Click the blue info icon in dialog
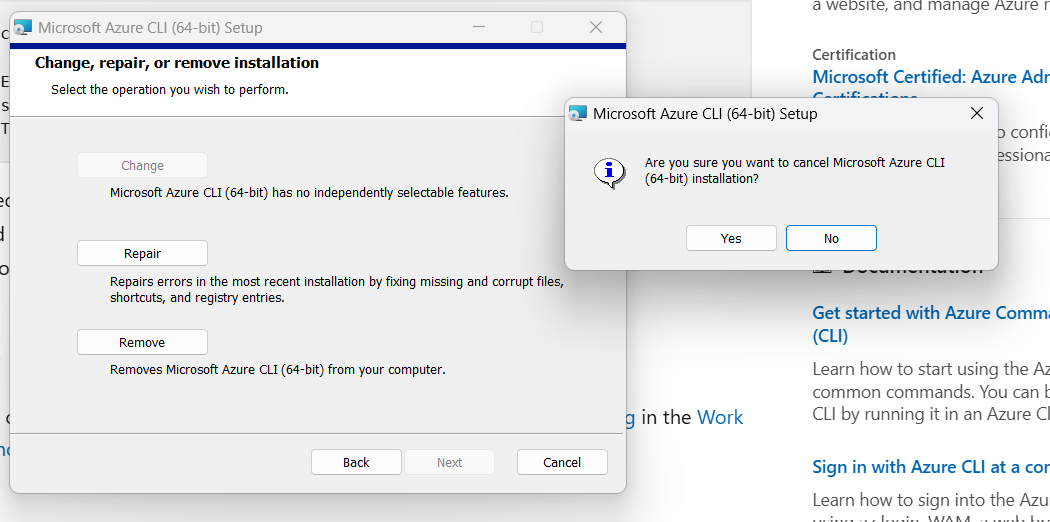1050x522 pixels. click(609, 173)
